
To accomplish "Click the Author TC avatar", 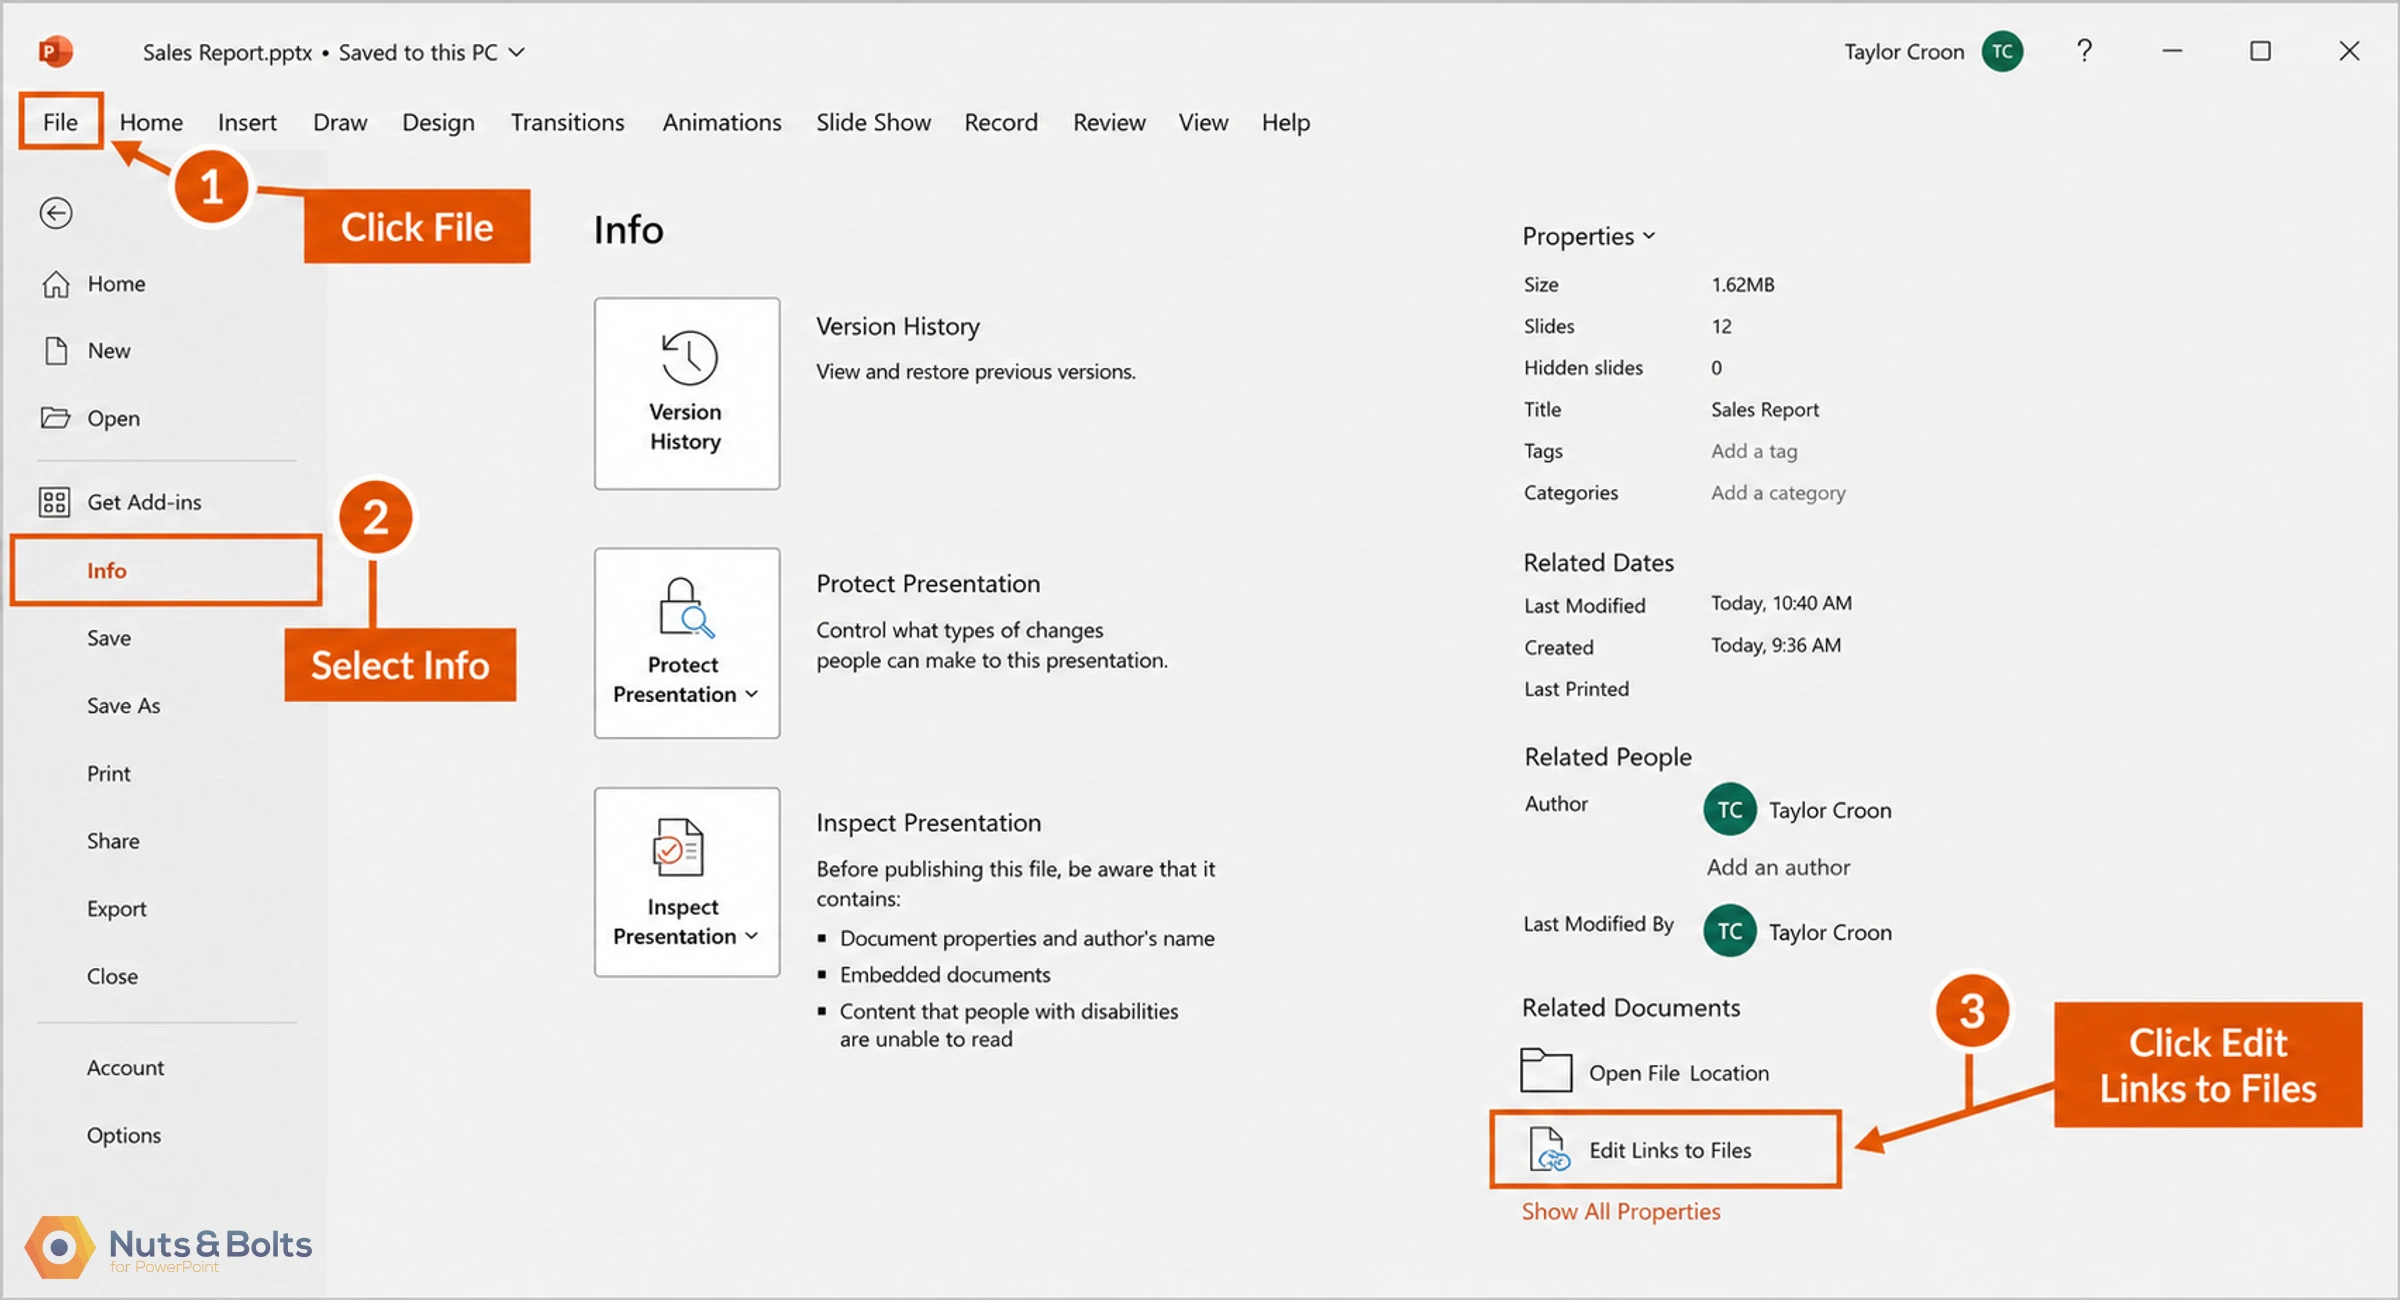I will pos(1730,809).
